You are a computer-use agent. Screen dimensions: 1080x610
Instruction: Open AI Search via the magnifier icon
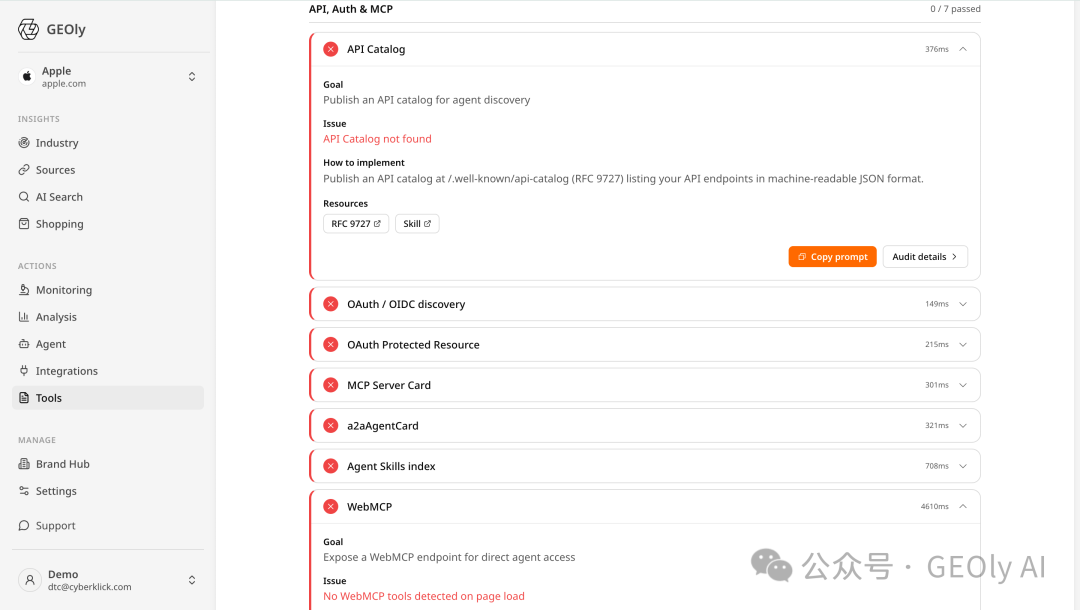pyautogui.click(x=24, y=196)
